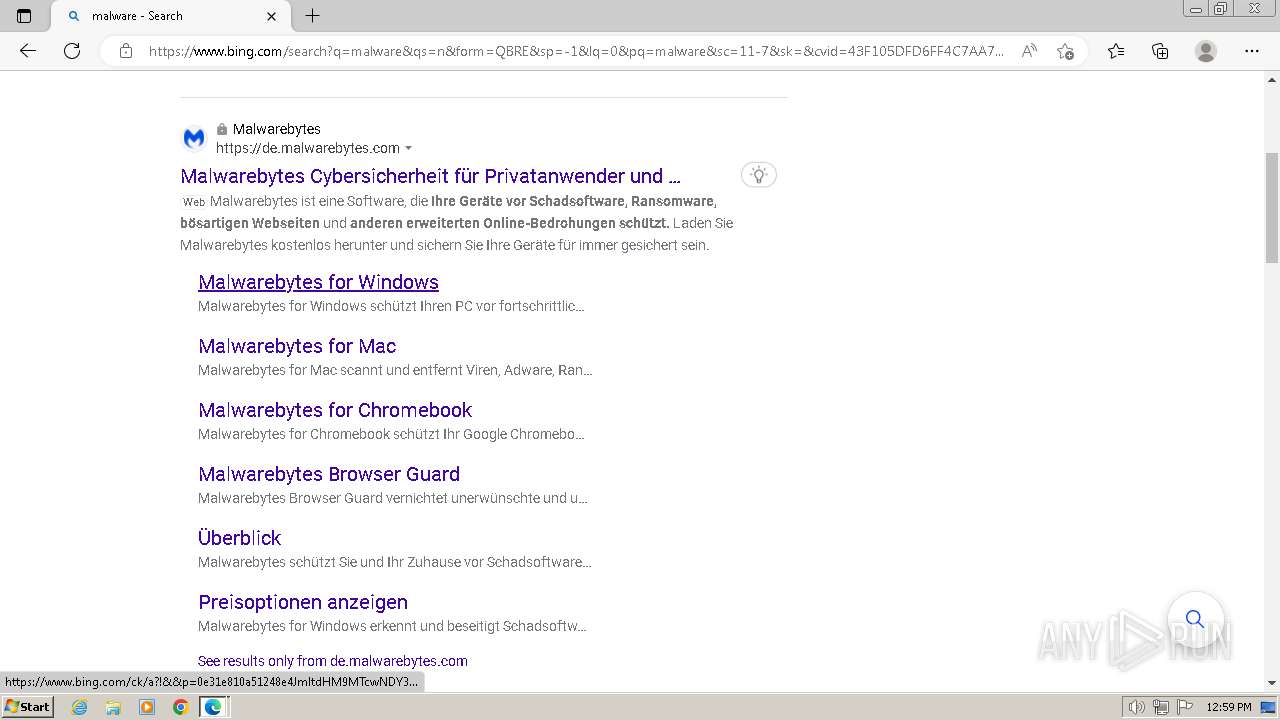Open Action Center flag icon
The height and width of the screenshot is (720, 1280).
coord(1185,707)
